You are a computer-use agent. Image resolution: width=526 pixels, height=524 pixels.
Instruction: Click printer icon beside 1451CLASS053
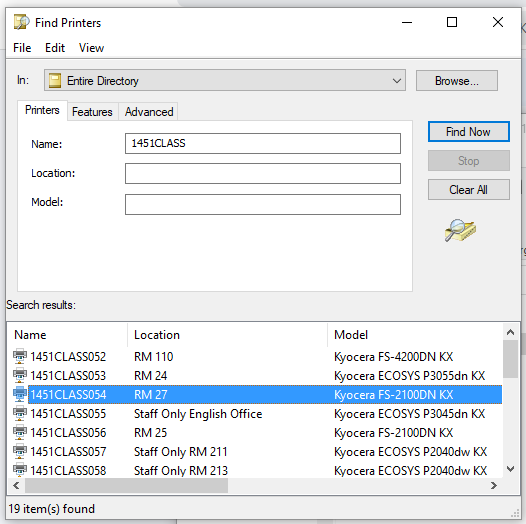[20, 375]
